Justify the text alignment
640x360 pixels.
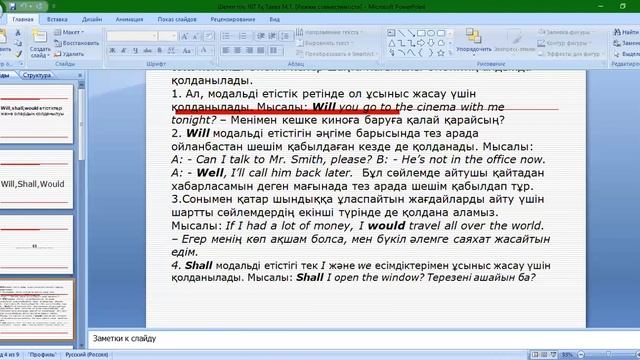(x=261, y=51)
